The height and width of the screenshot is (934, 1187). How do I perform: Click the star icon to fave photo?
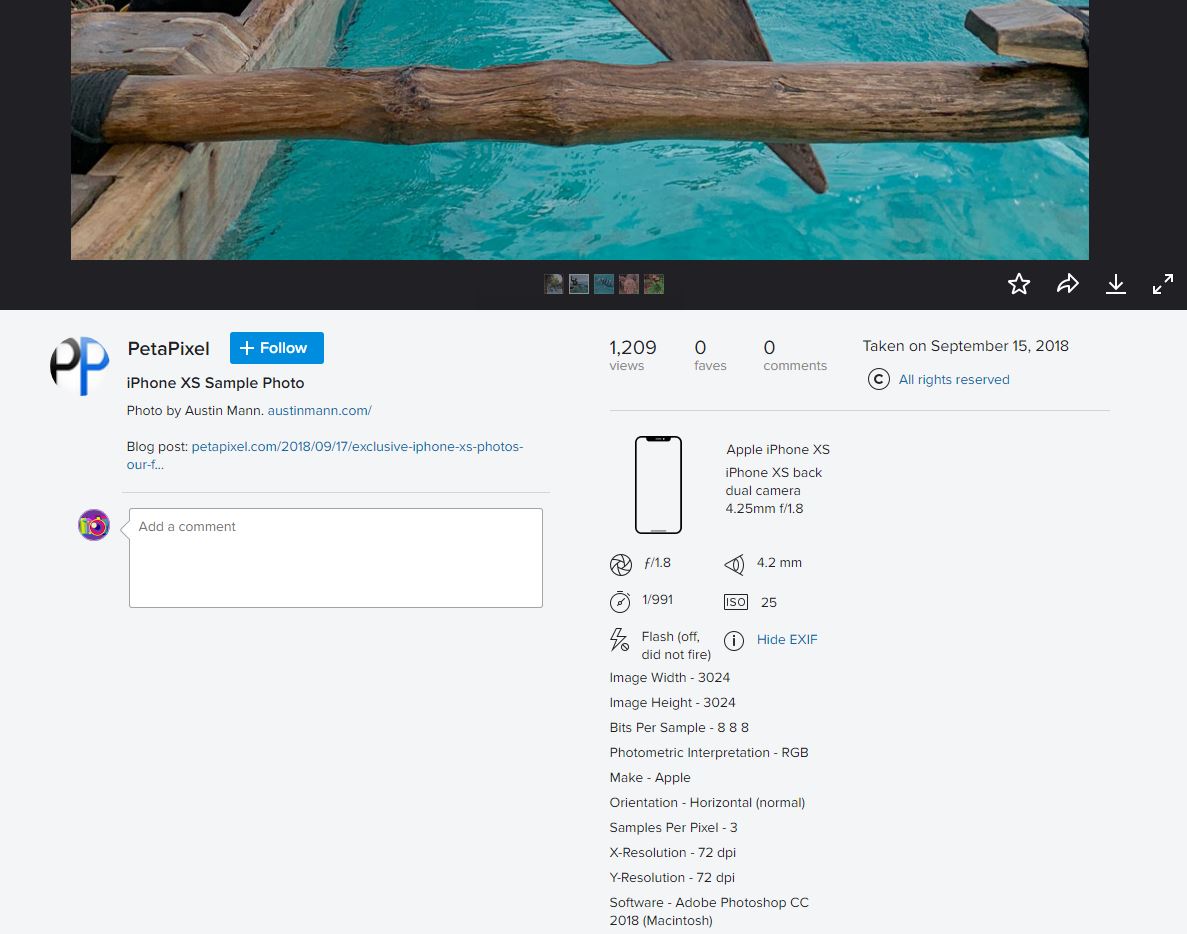[1019, 284]
